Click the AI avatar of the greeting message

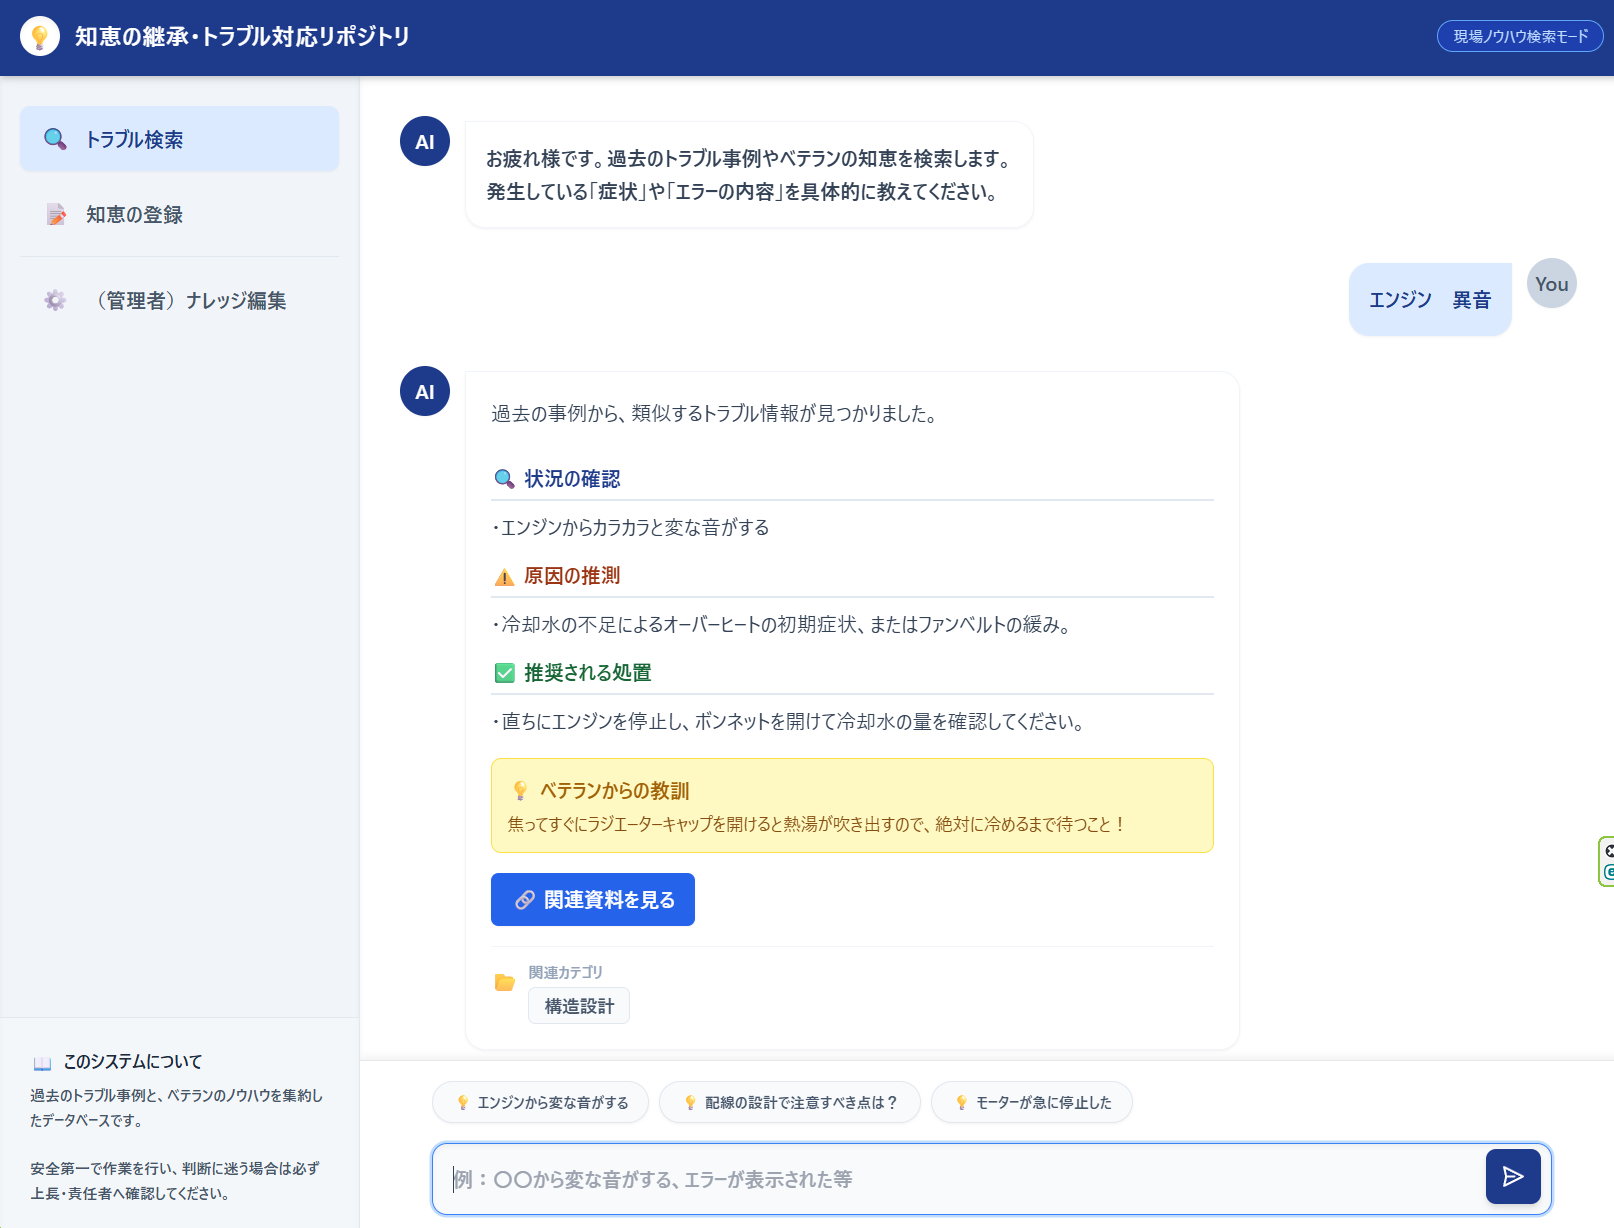tap(425, 141)
